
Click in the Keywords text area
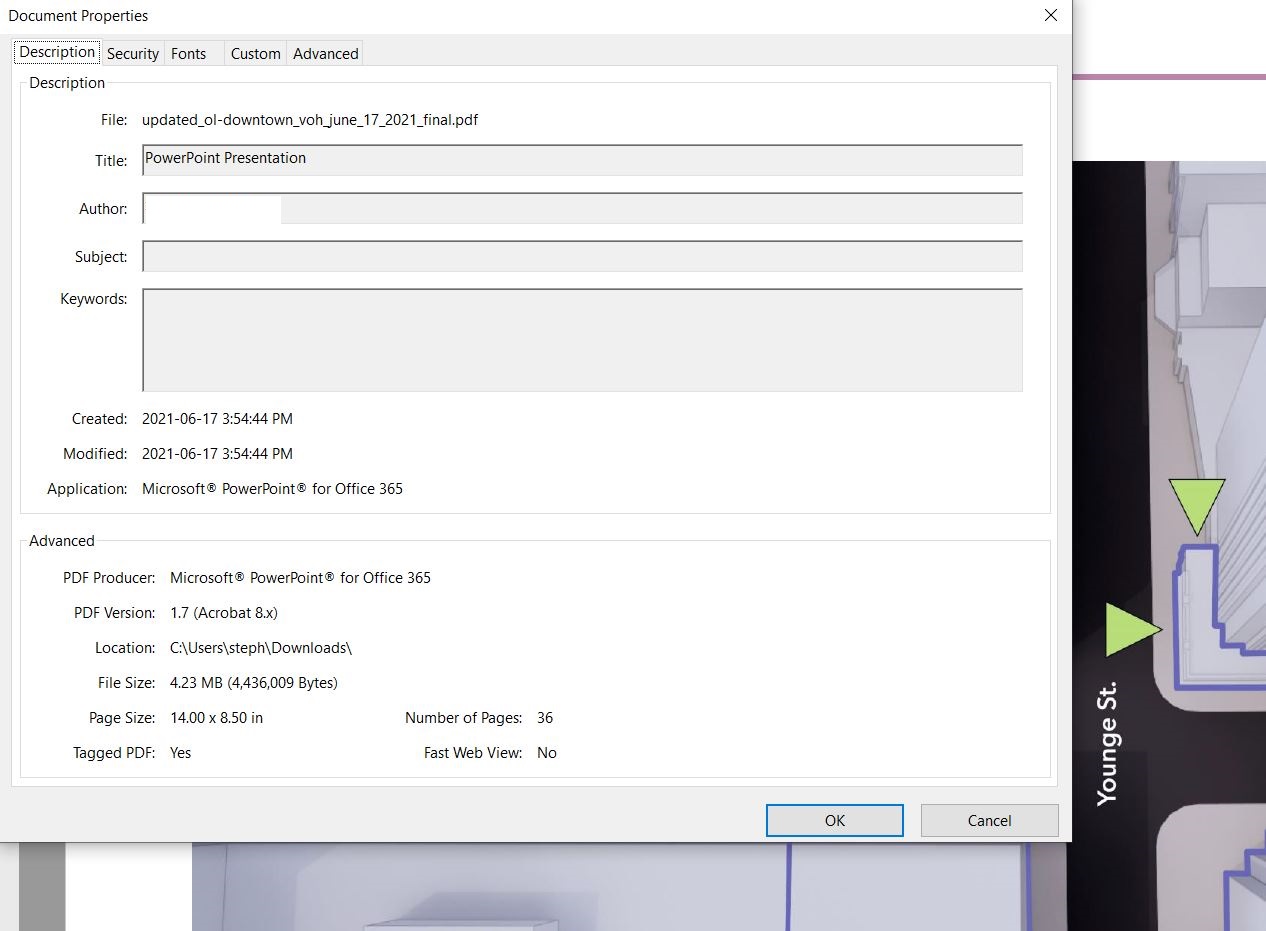(582, 340)
